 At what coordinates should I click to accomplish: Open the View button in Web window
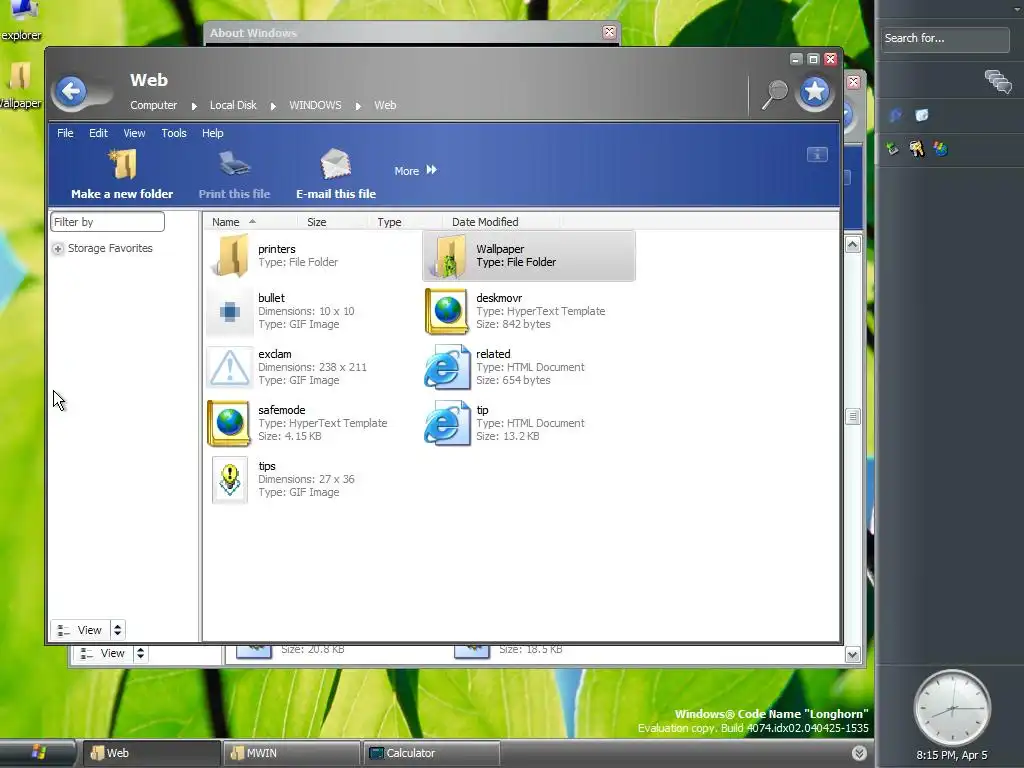tap(80, 630)
